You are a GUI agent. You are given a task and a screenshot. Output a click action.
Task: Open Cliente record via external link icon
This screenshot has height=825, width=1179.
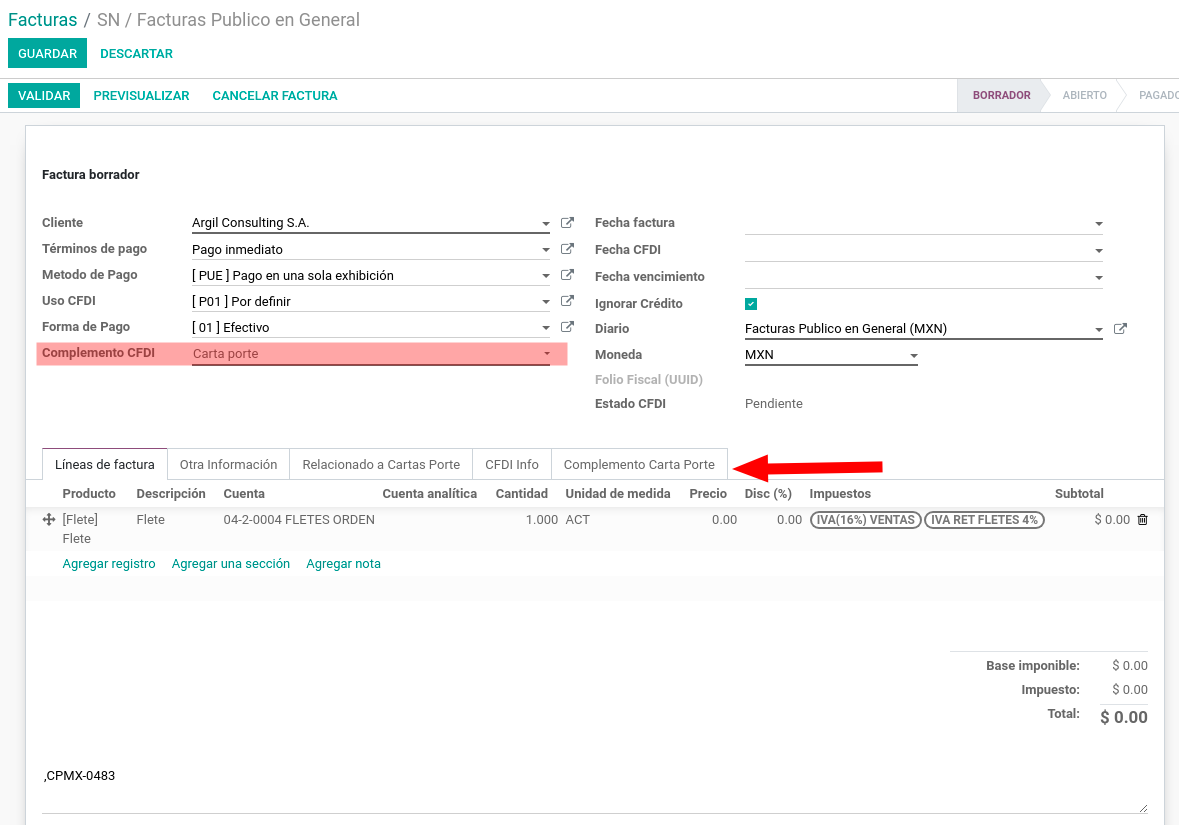point(567,223)
